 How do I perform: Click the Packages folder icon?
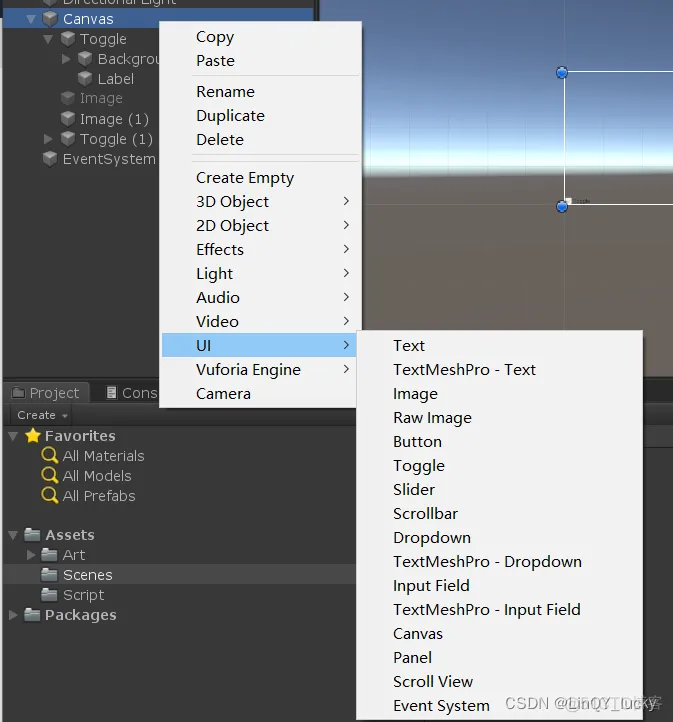coord(32,615)
